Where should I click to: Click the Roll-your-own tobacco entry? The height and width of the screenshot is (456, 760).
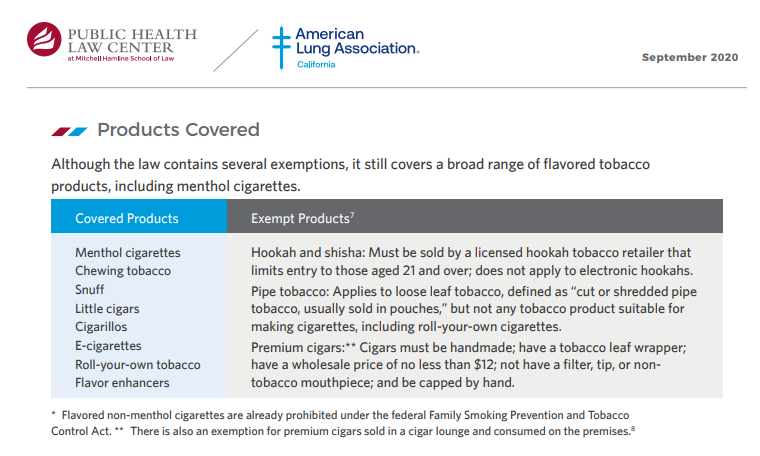(138, 364)
